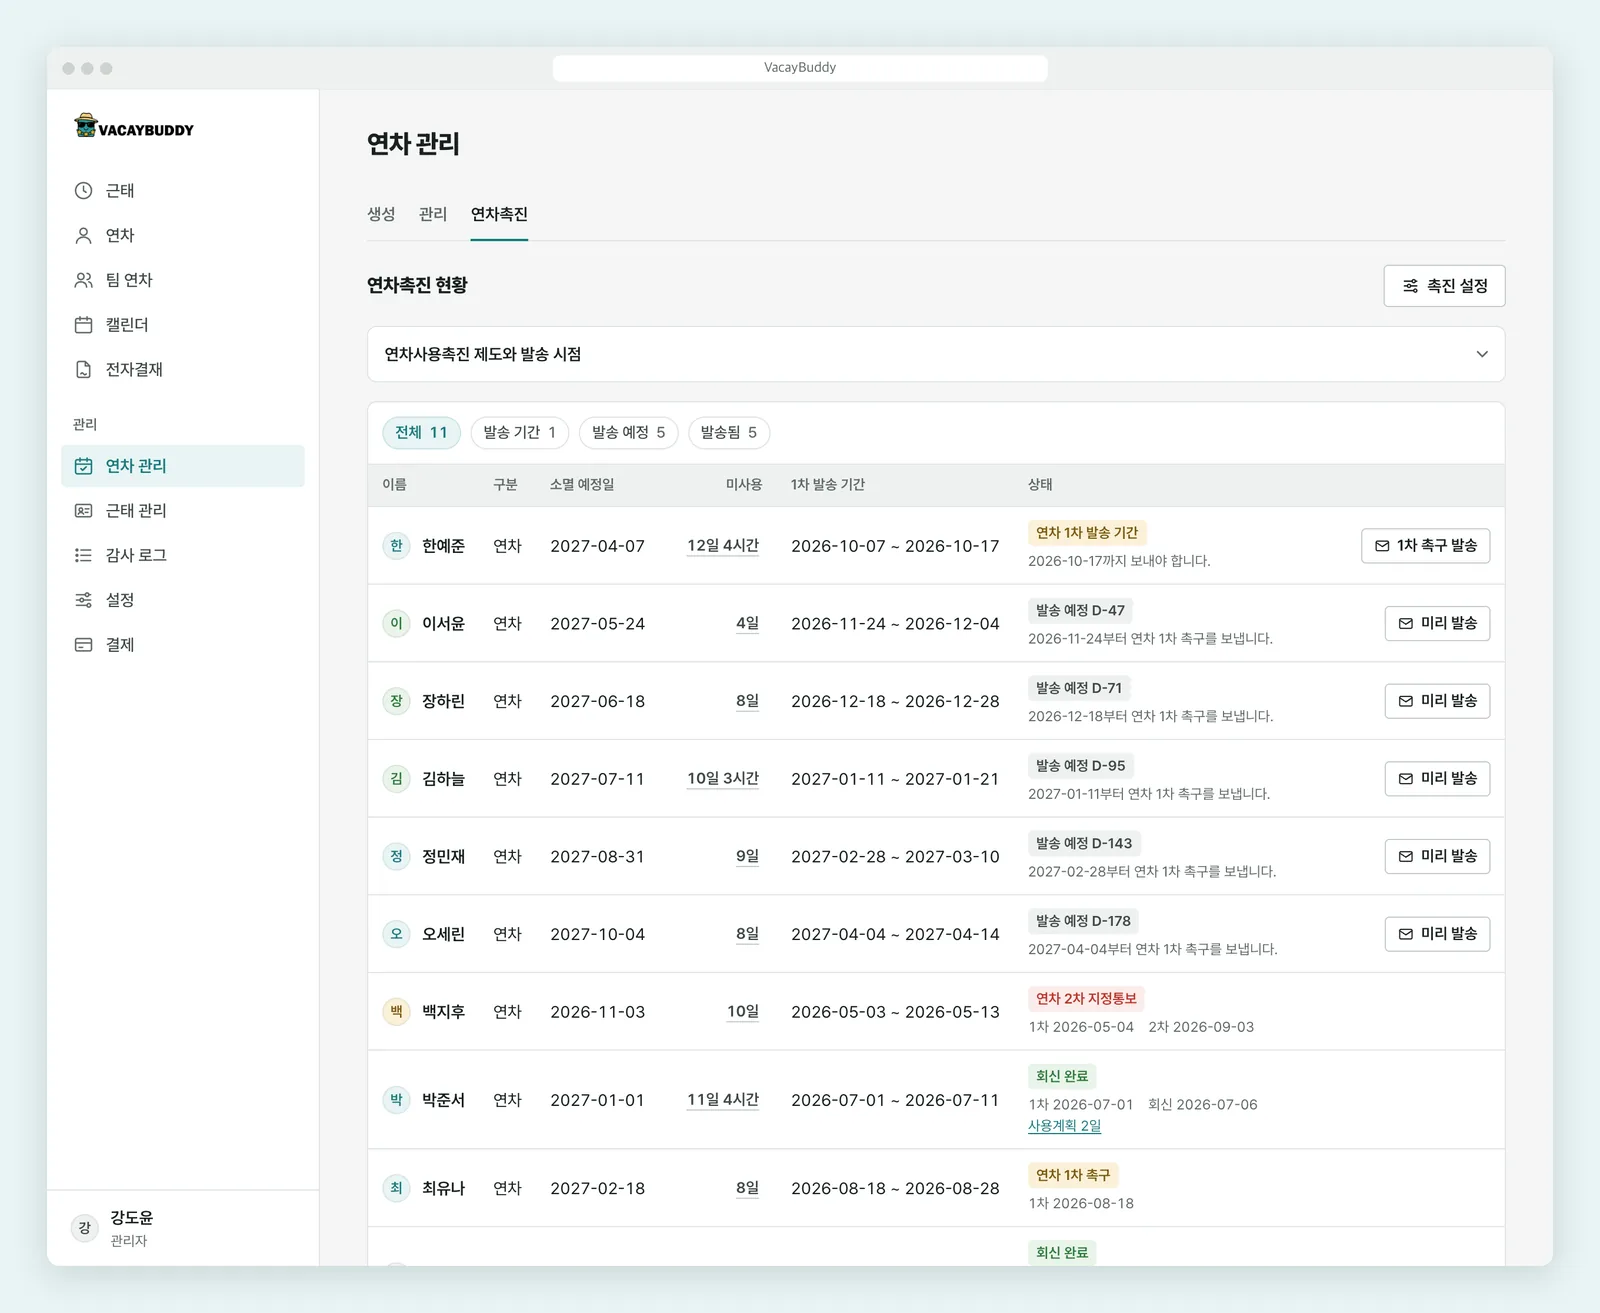The image size is (1600, 1313).
Task: Send 1차 촉구 발송 for 한예준
Action: (1426, 546)
